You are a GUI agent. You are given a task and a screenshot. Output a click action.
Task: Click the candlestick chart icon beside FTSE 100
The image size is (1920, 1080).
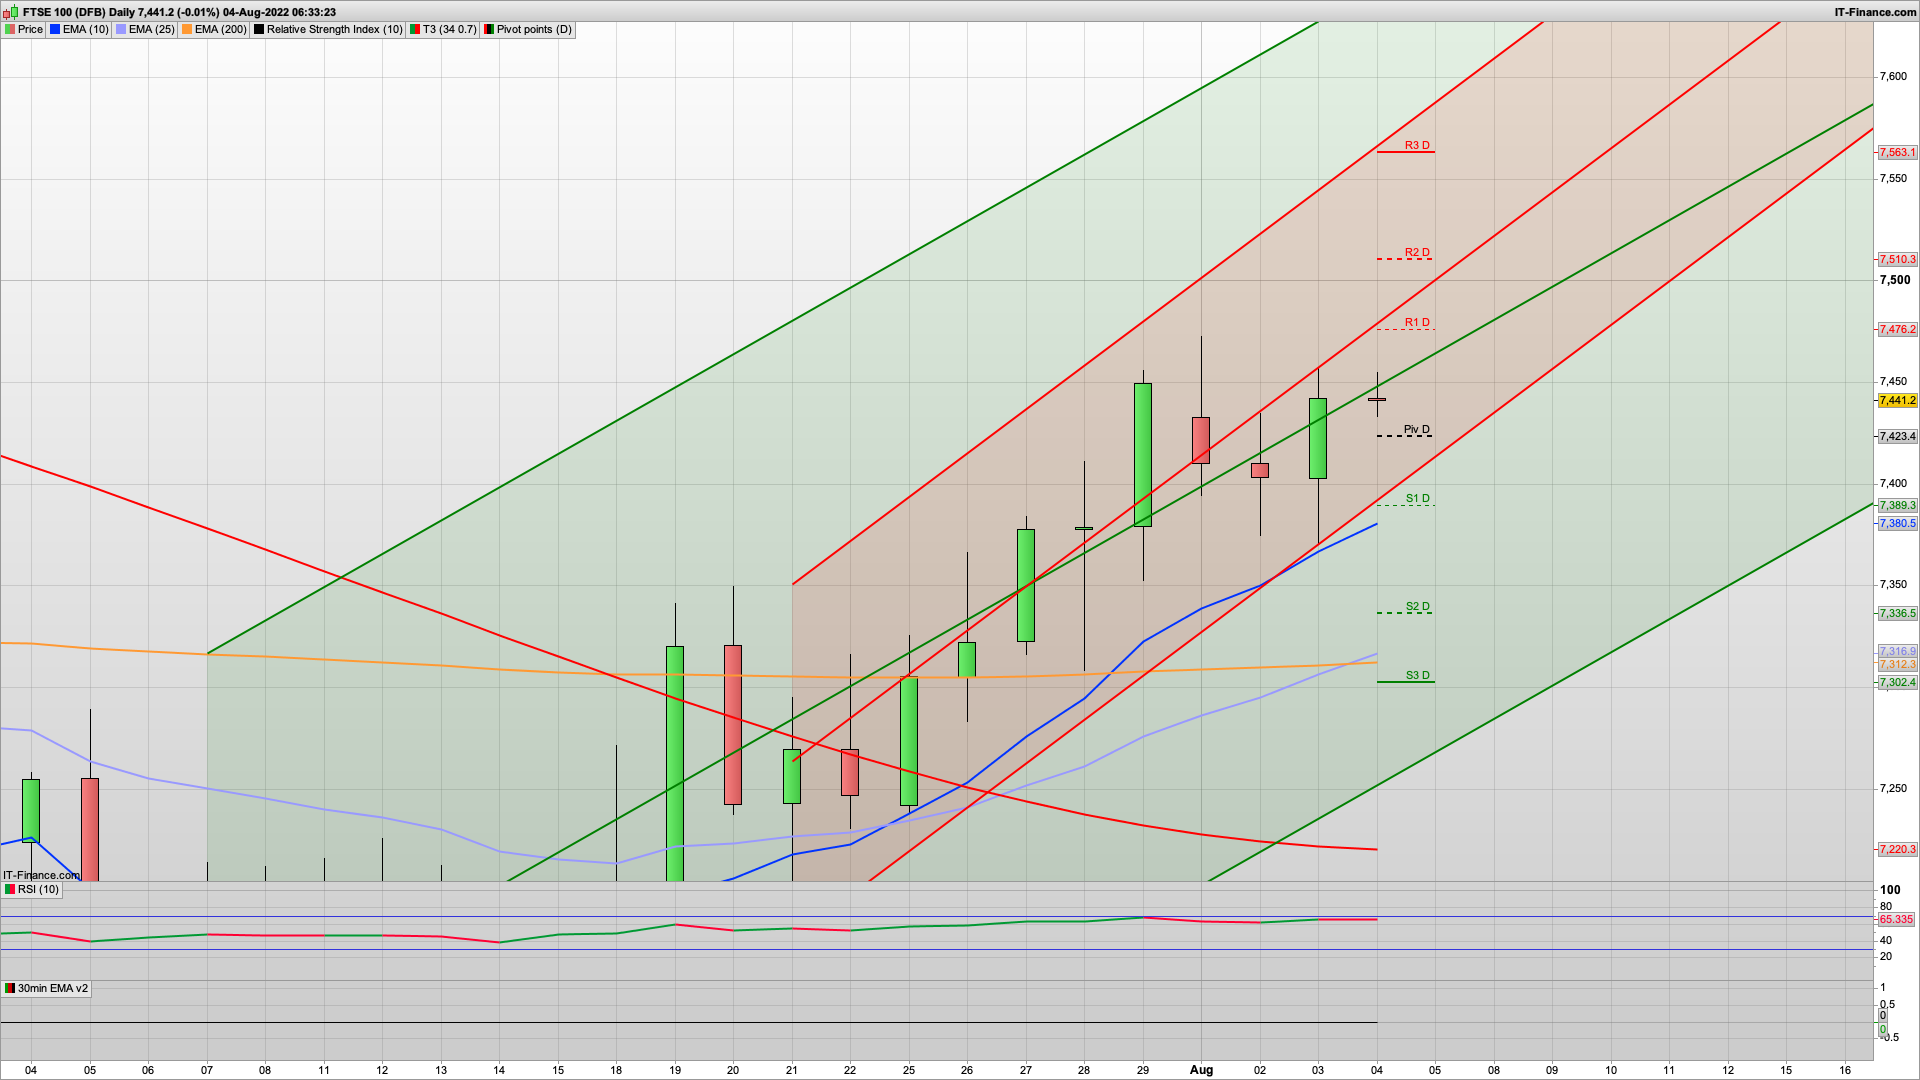11,12
